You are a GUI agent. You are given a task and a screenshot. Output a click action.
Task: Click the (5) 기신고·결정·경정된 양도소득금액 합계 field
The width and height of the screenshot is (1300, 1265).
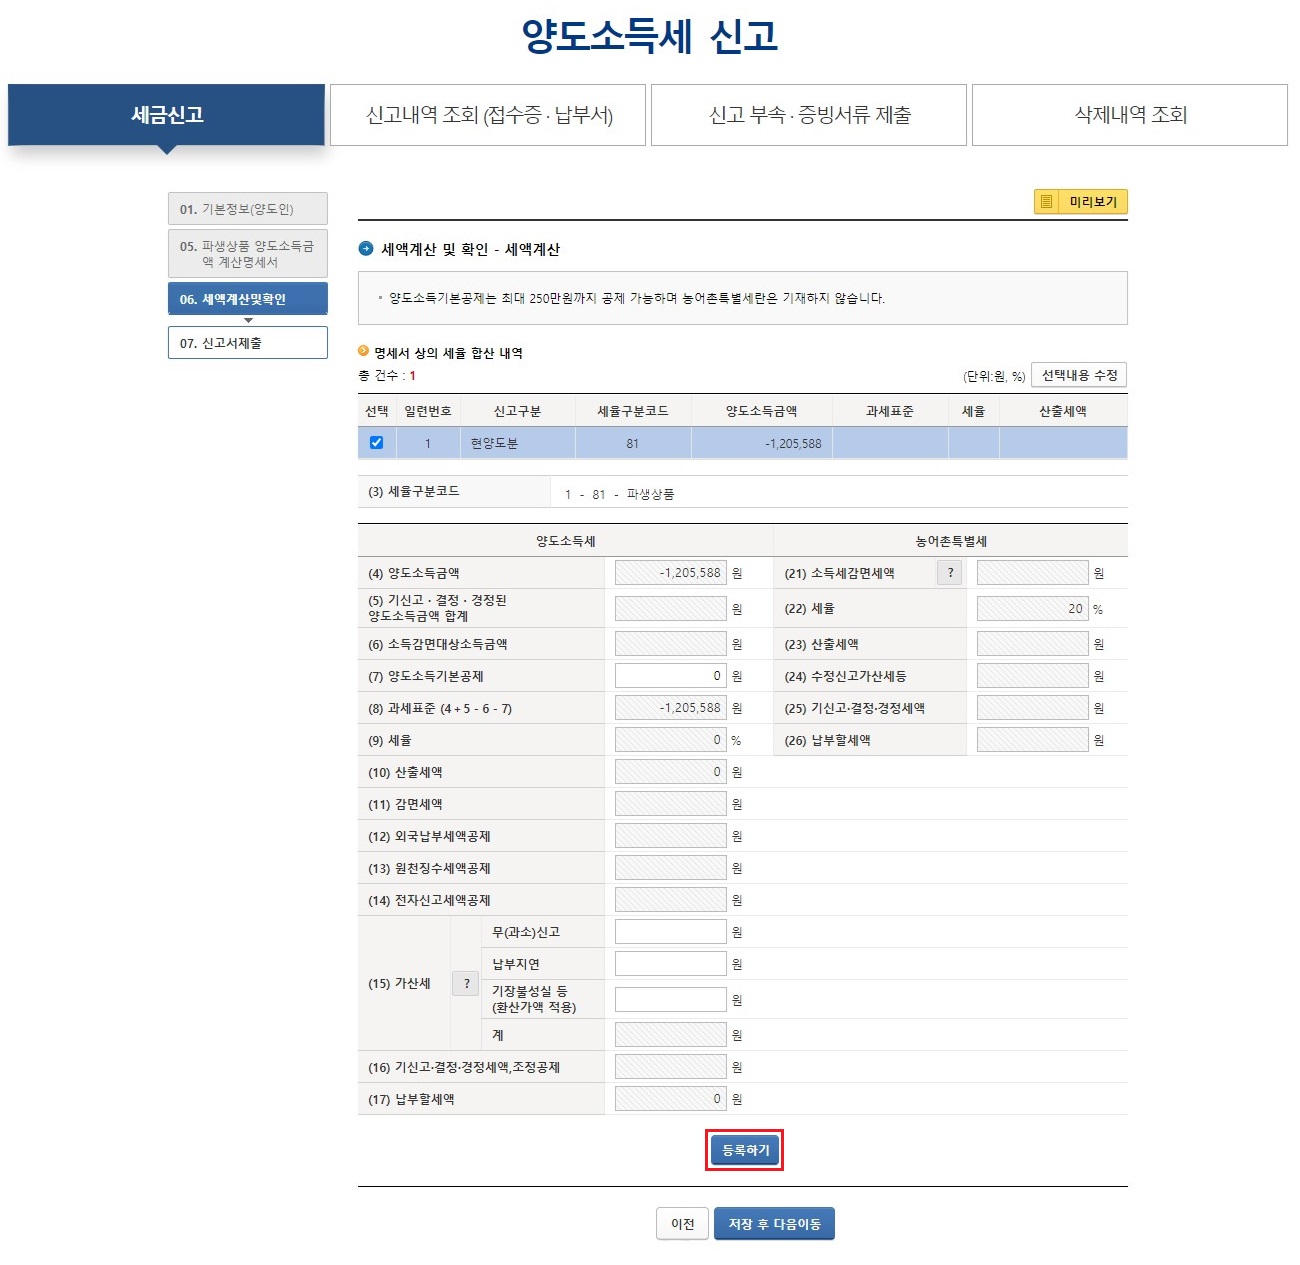point(670,608)
